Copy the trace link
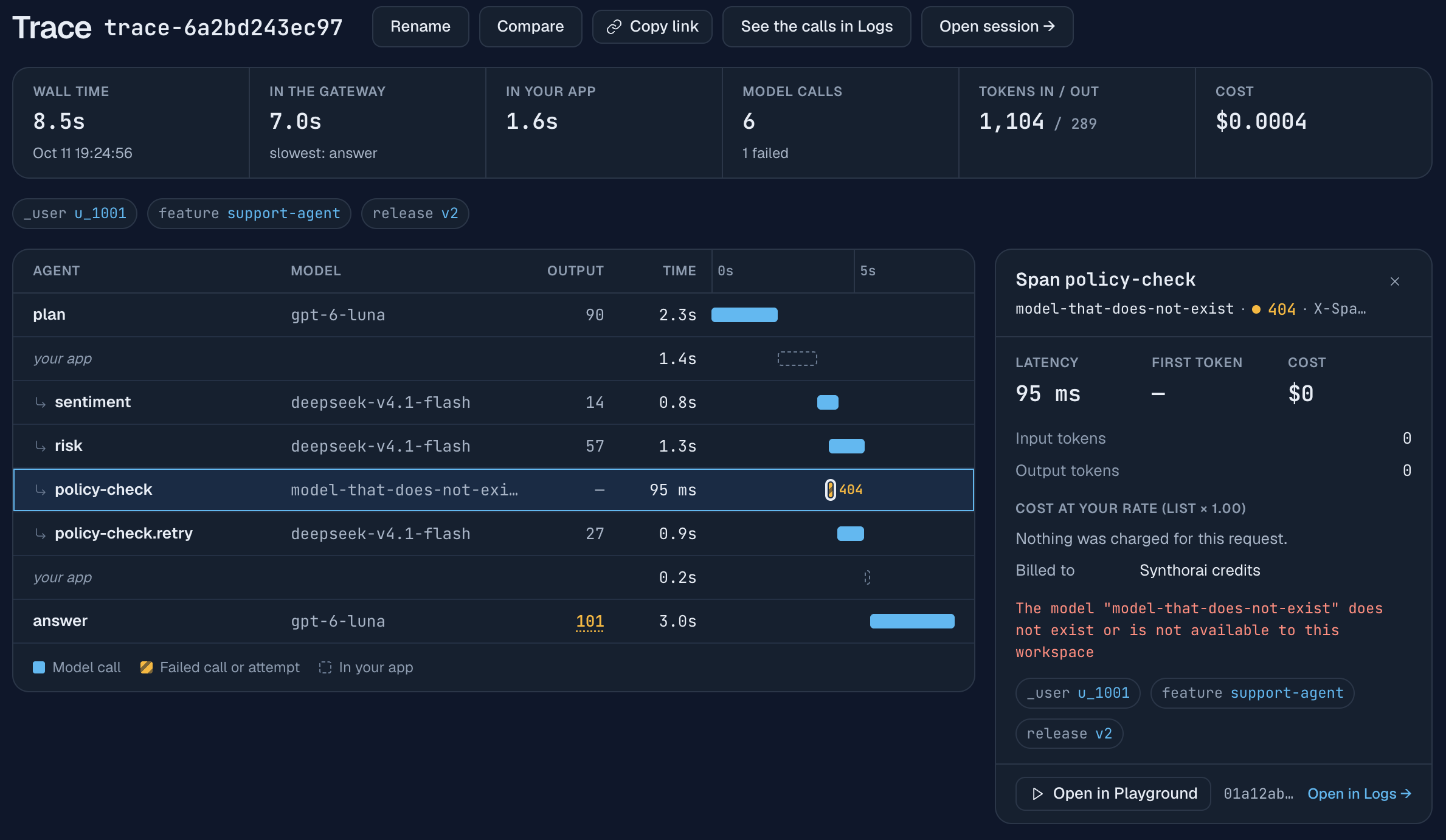 (x=652, y=27)
